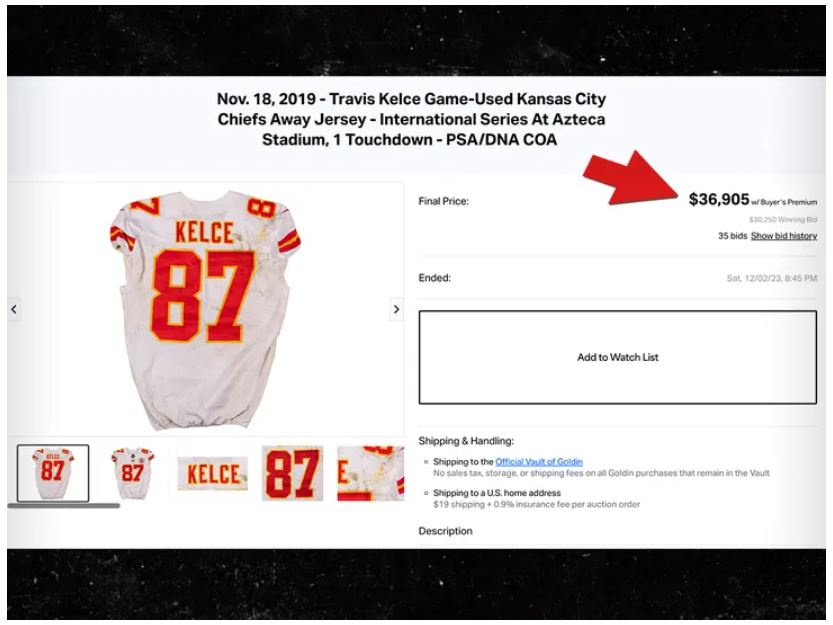833x625 pixels.
Task: Open the 87 number close-up thumbnail
Action: pos(292,473)
